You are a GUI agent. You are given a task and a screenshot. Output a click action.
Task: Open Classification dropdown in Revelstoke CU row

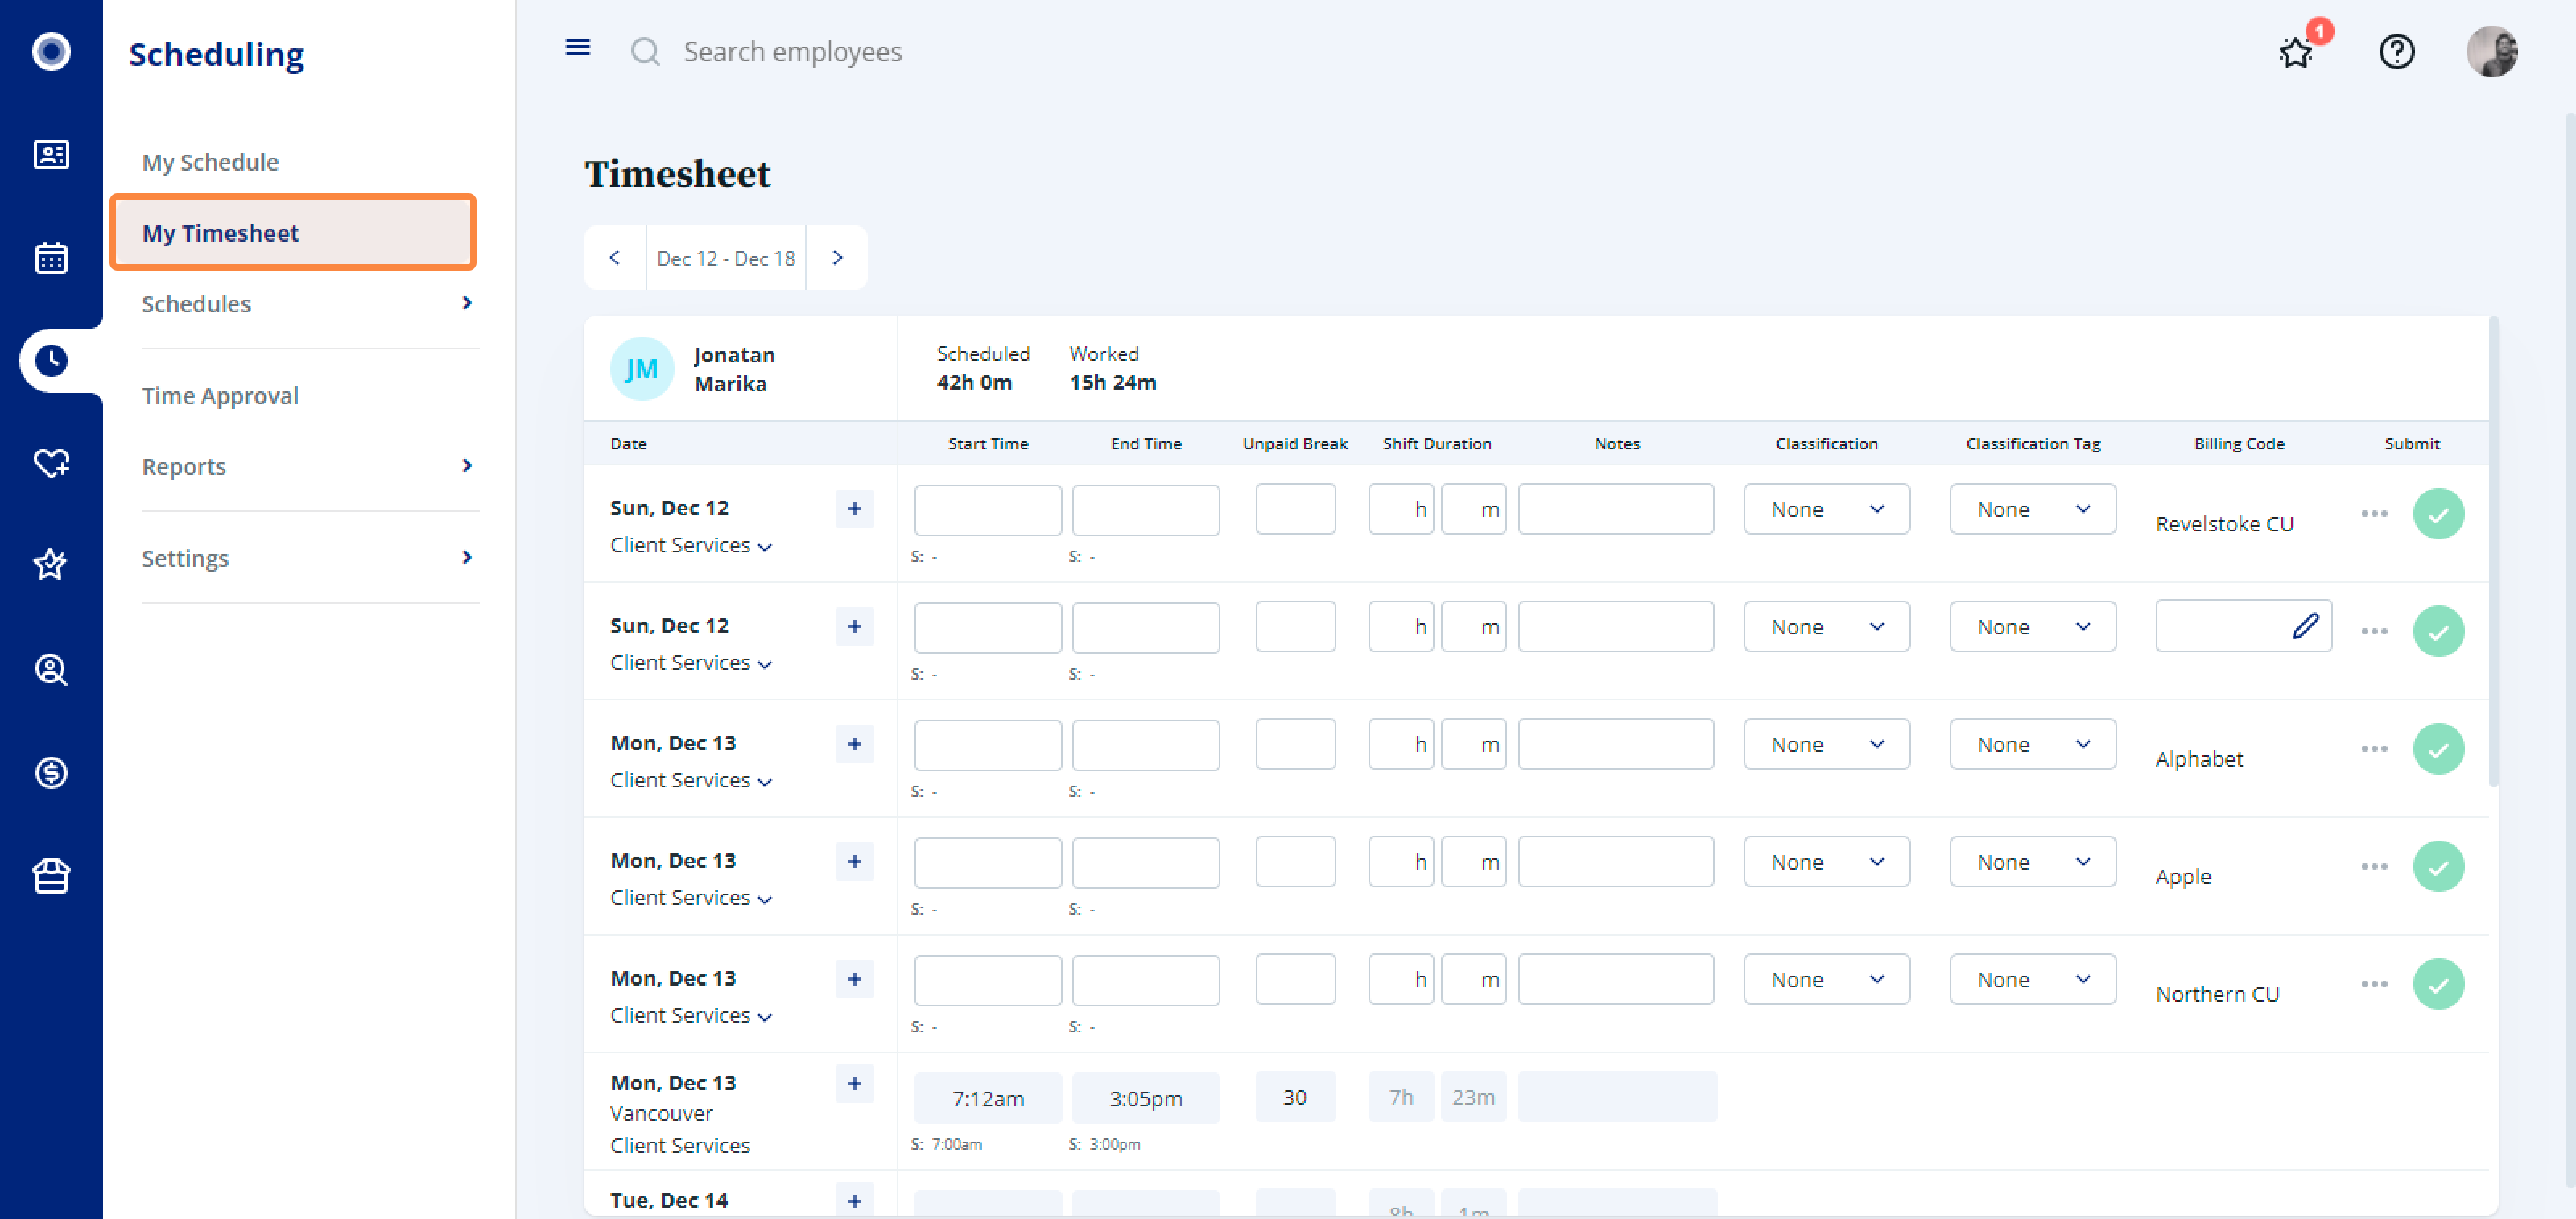[1826, 509]
